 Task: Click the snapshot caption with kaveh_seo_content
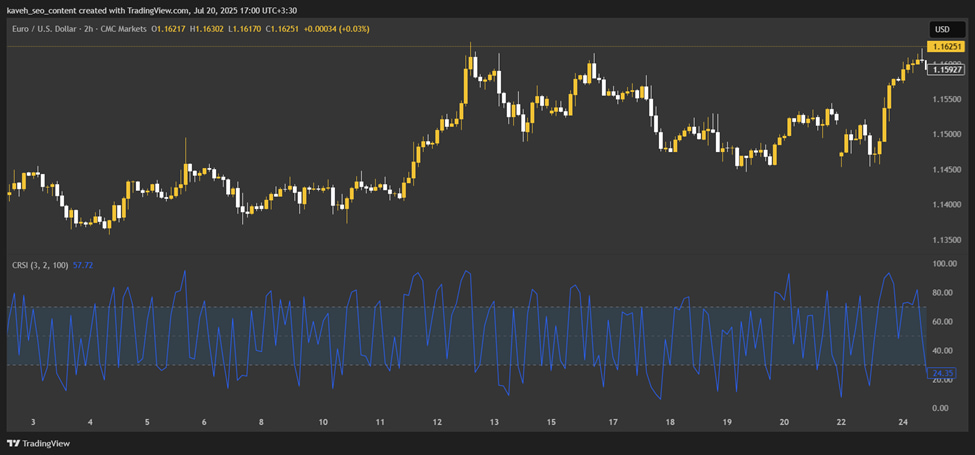[153, 9]
